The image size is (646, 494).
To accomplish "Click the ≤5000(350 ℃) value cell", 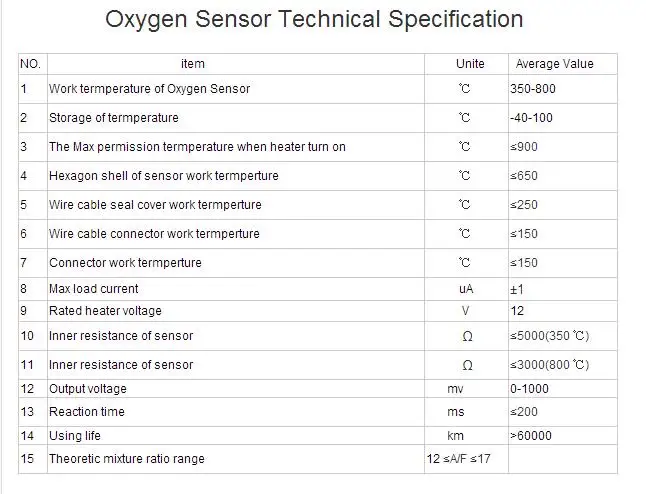I will coord(550,336).
